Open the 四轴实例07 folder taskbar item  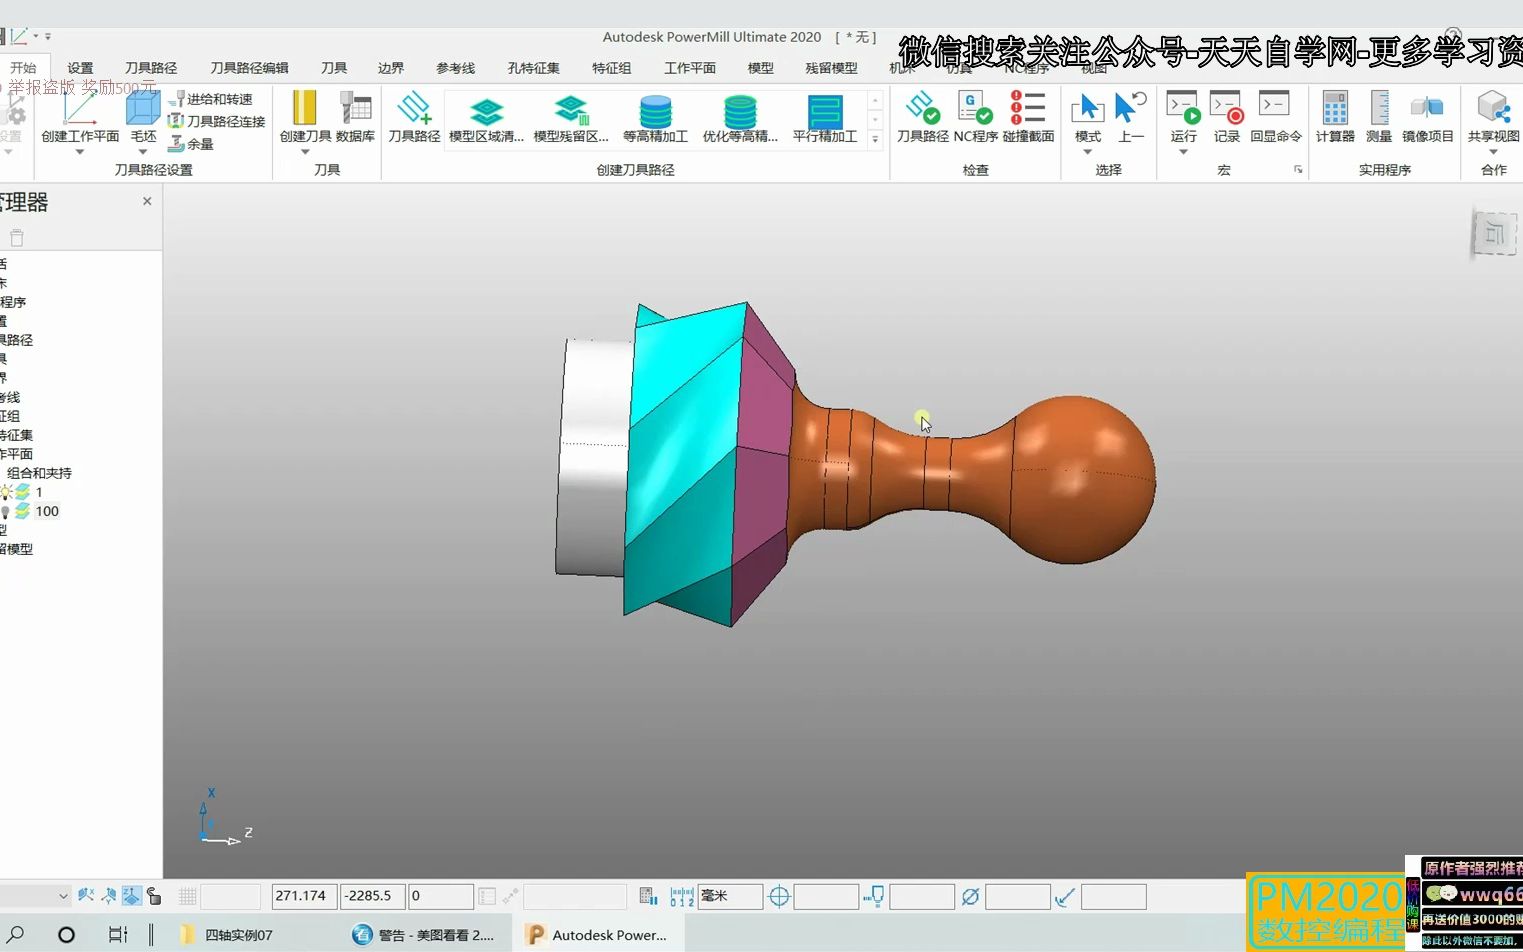tap(227, 934)
